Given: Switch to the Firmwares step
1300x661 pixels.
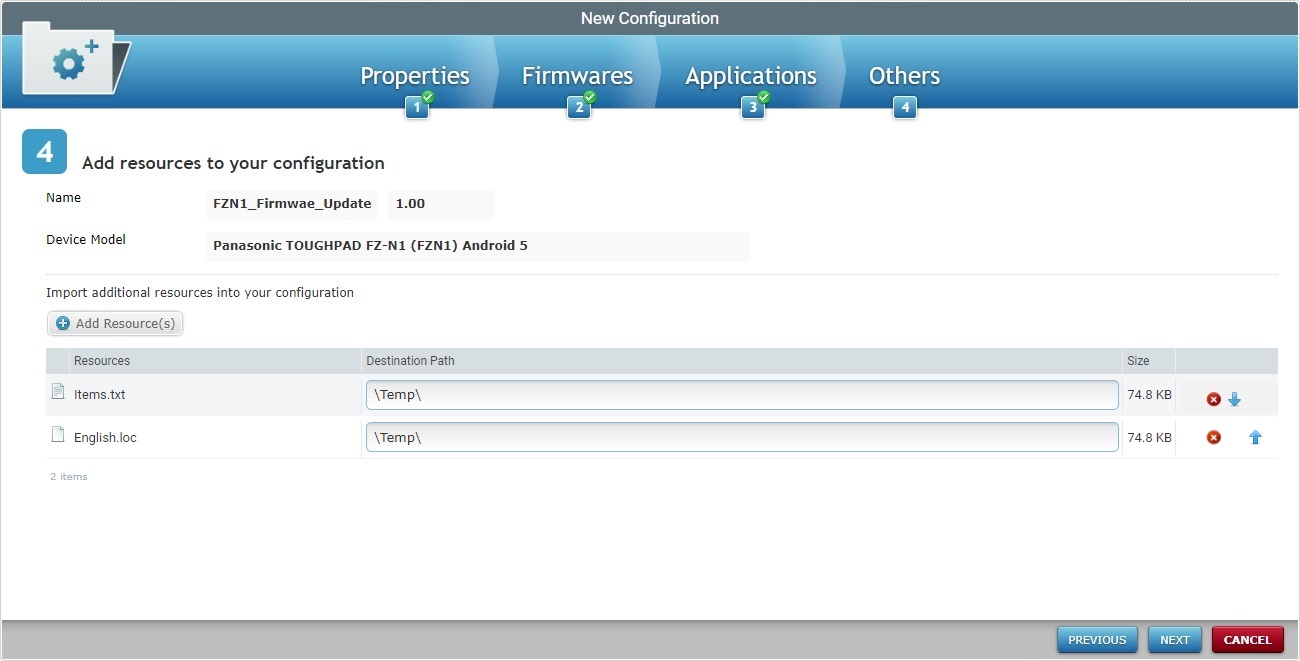Looking at the screenshot, I should pos(577,75).
